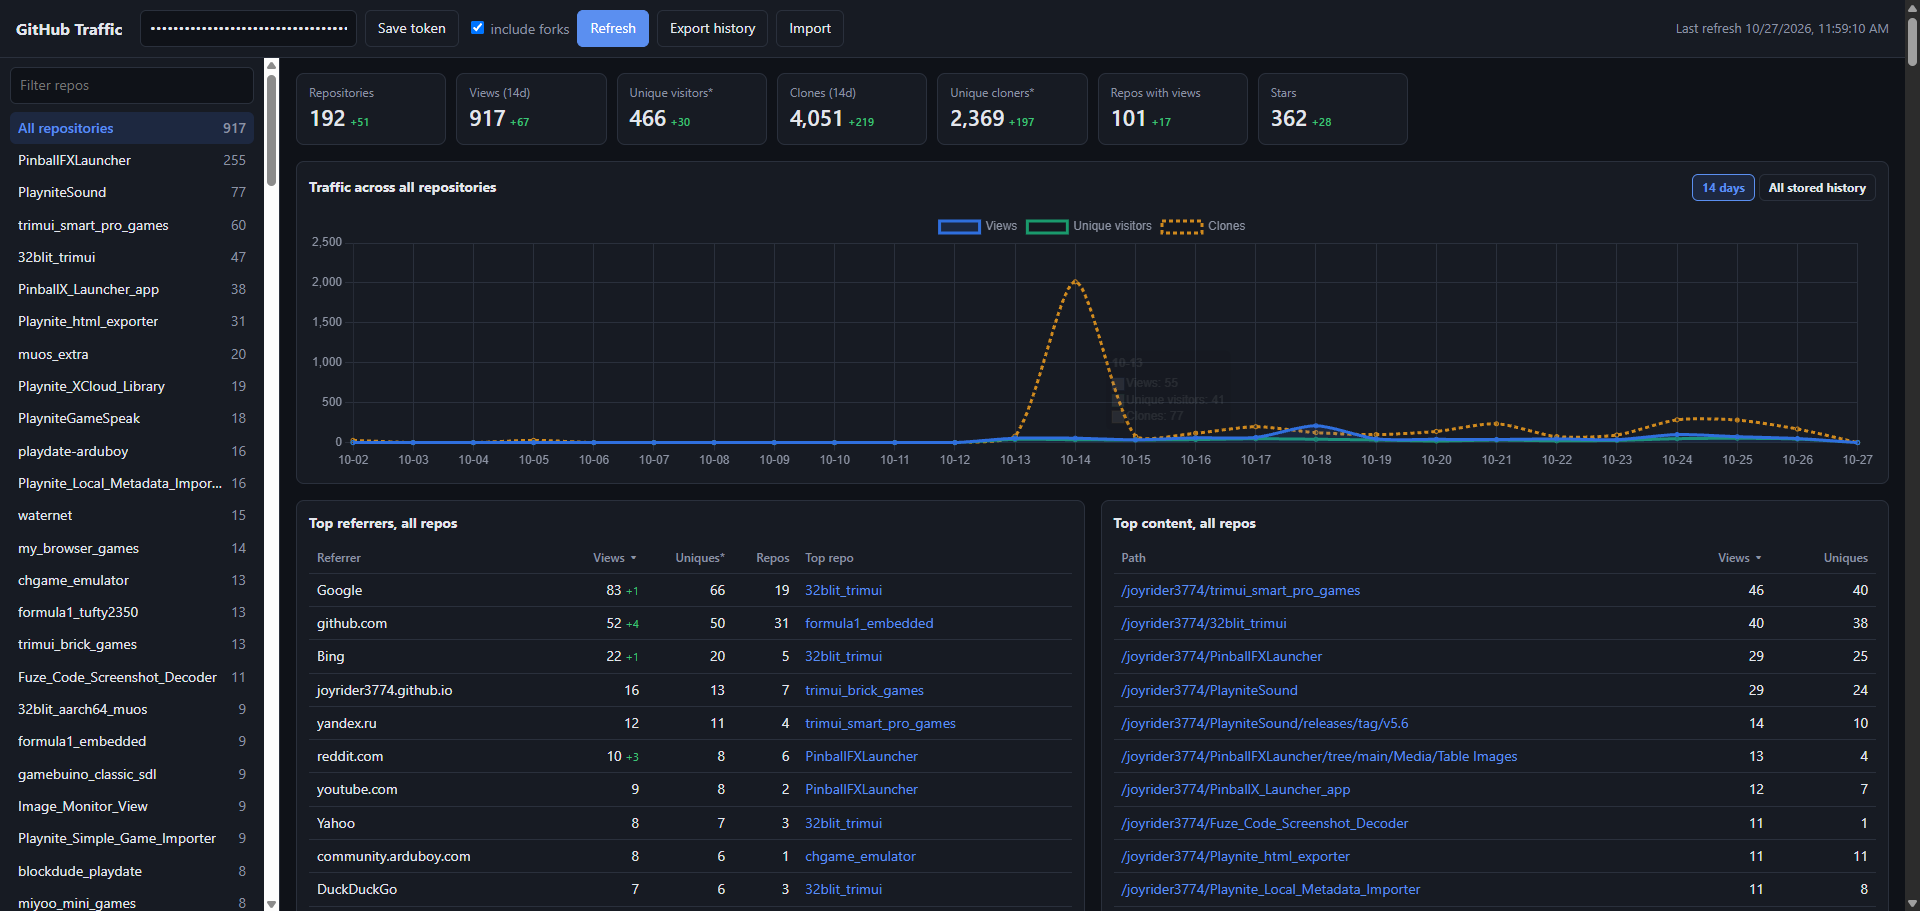Open Export history
Image resolution: width=1920 pixels, height=911 pixels.
712,29
